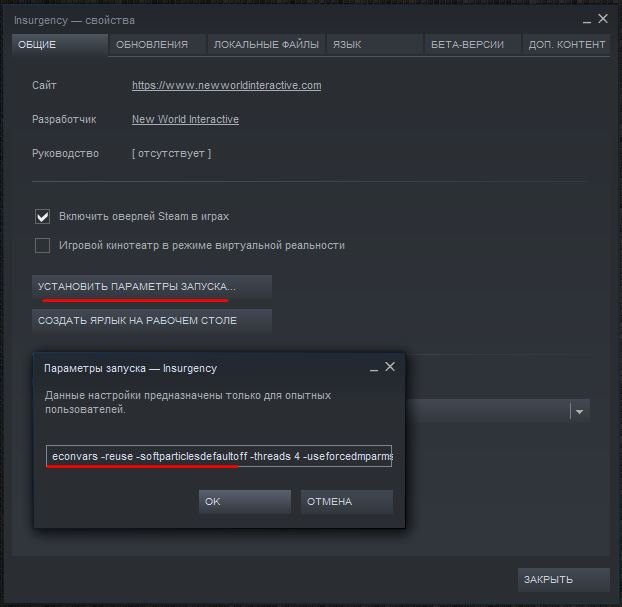Viewport: 622px width, 607px height.
Task: Click СОЗДАТЬ ЯРЛЫК НА РАБОЧЕМ СТОЛЕ button
Action: click(152, 321)
